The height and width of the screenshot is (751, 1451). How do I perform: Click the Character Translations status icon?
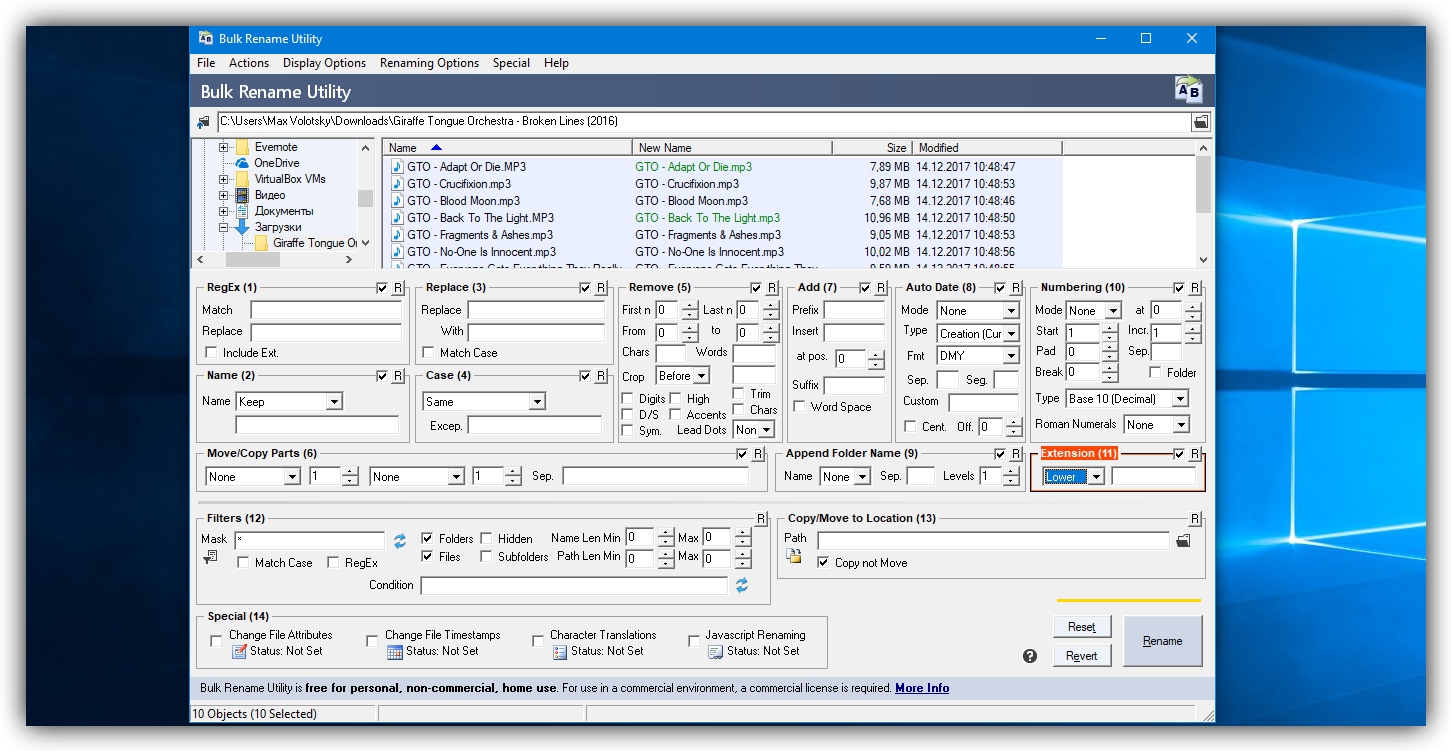coord(559,652)
